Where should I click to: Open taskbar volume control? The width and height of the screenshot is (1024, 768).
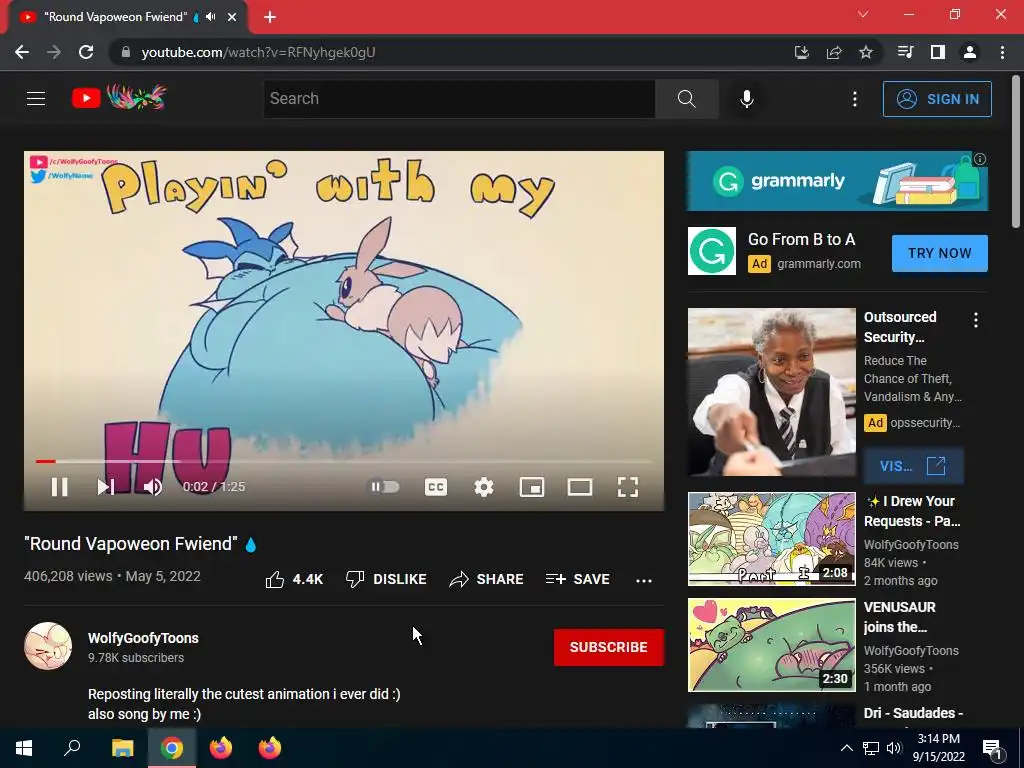pos(895,748)
